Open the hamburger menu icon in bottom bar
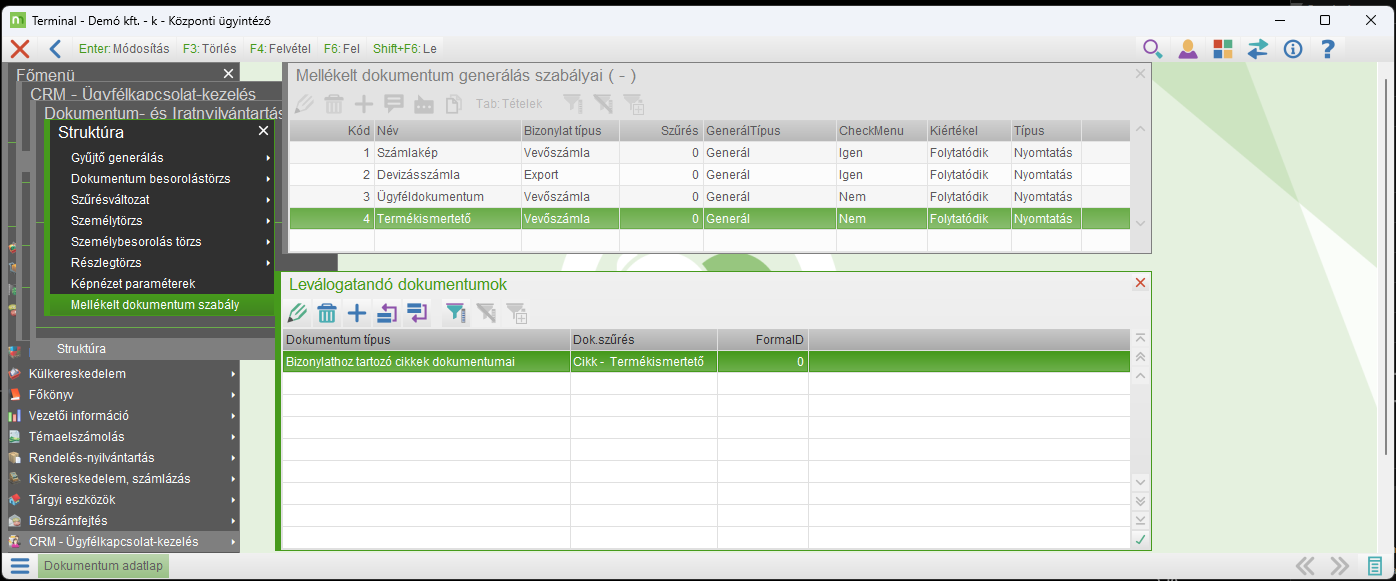The image size is (1396, 581). click(20, 566)
